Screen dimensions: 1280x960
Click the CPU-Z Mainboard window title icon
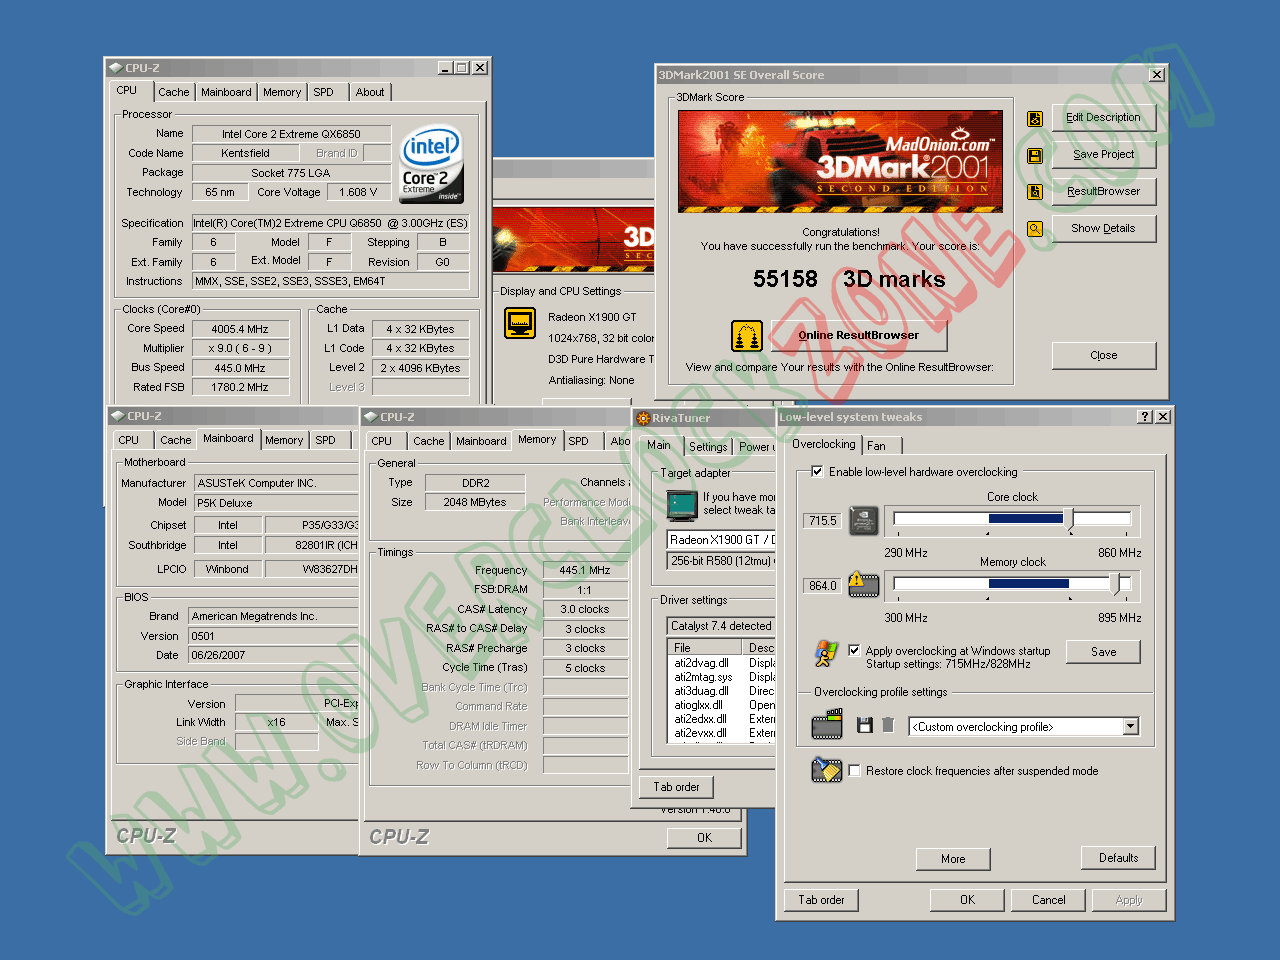(118, 416)
